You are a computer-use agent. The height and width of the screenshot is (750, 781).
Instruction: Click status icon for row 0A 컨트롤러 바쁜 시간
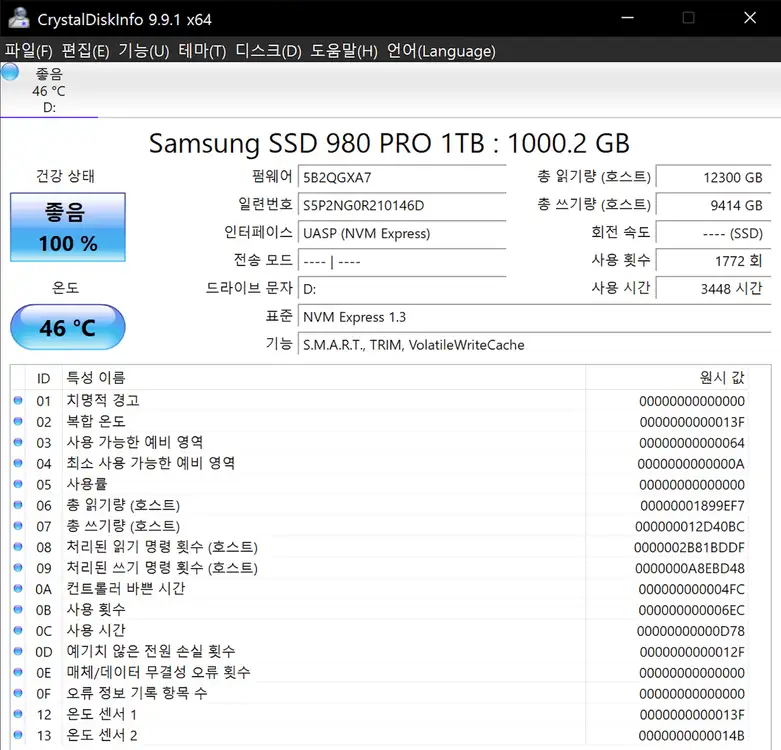pyautogui.click(x=18, y=589)
